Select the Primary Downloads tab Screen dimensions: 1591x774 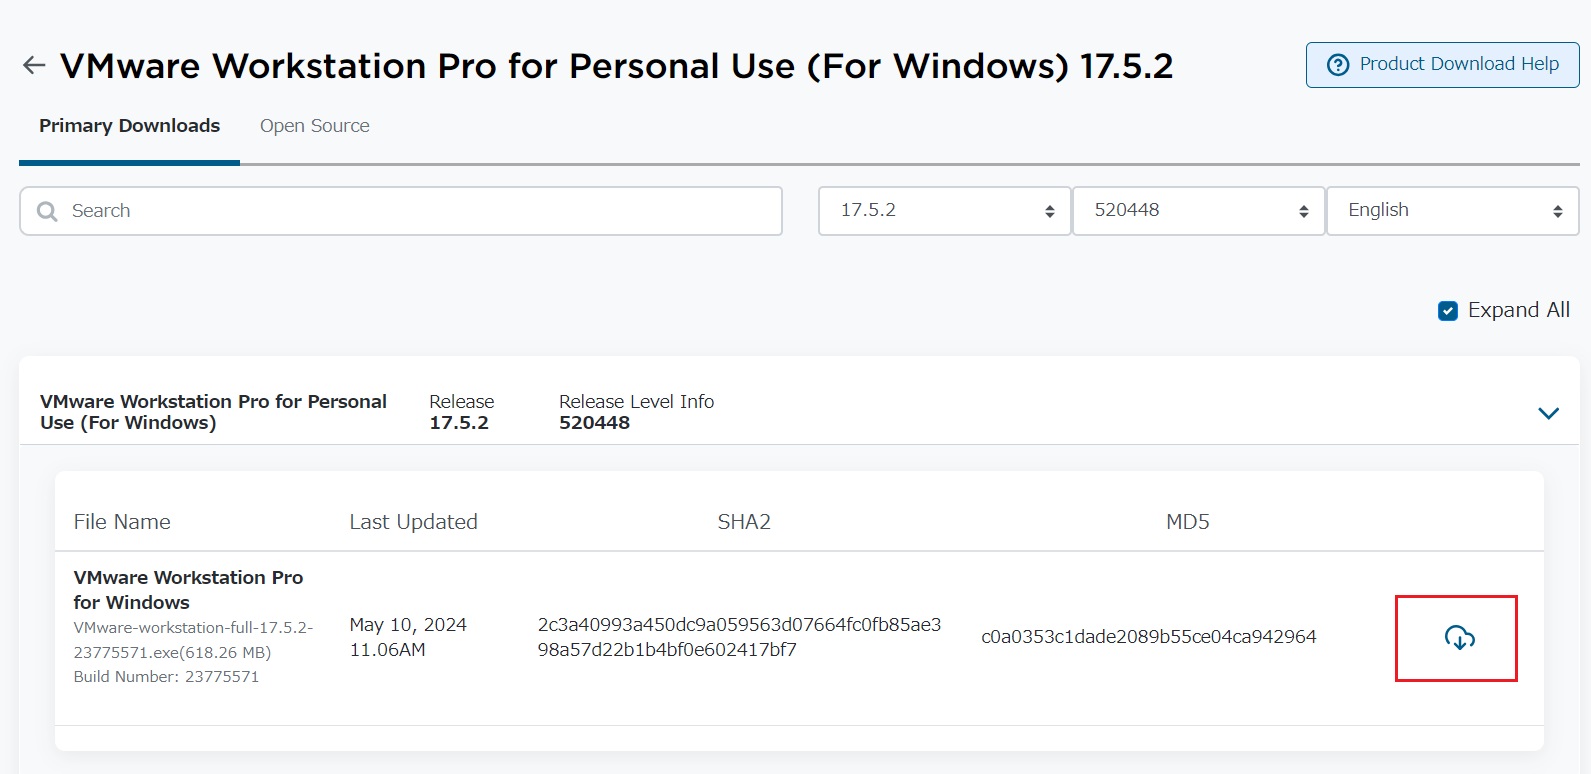(129, 125)
